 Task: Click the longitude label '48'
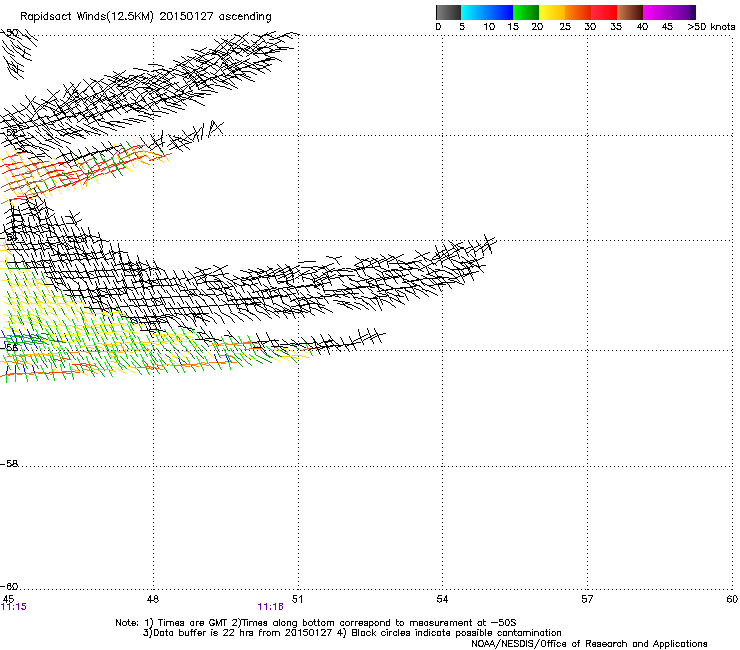pyautogui.click(x=153, y=599)
